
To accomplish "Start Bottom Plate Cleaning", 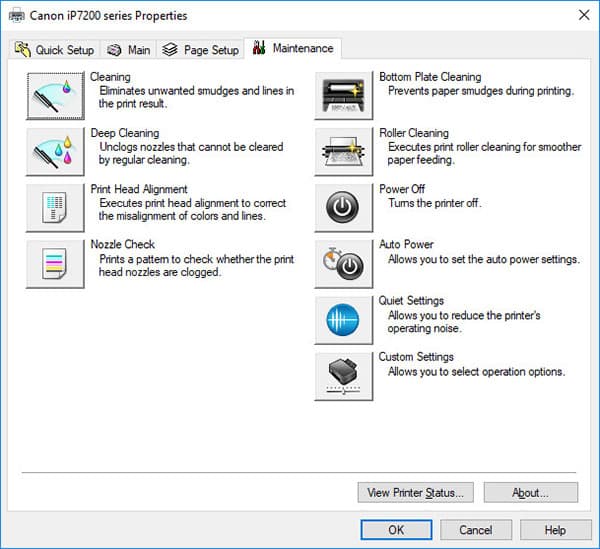I will (x=344, y=96).
